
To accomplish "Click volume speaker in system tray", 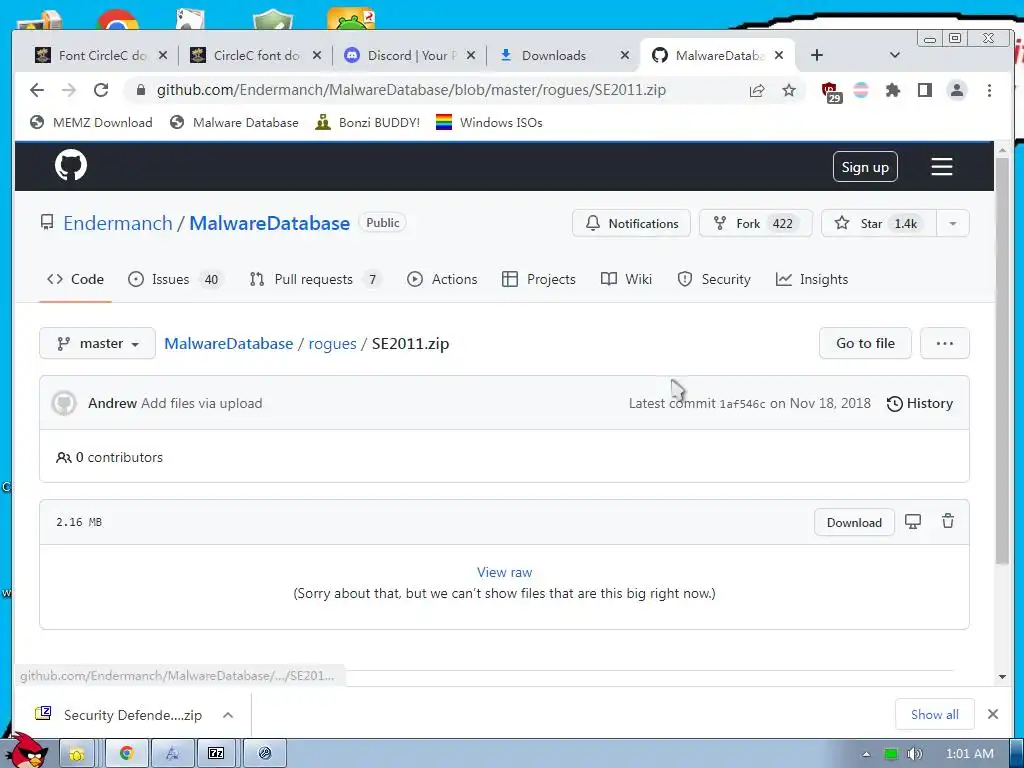I will click(x=914, y=754).
